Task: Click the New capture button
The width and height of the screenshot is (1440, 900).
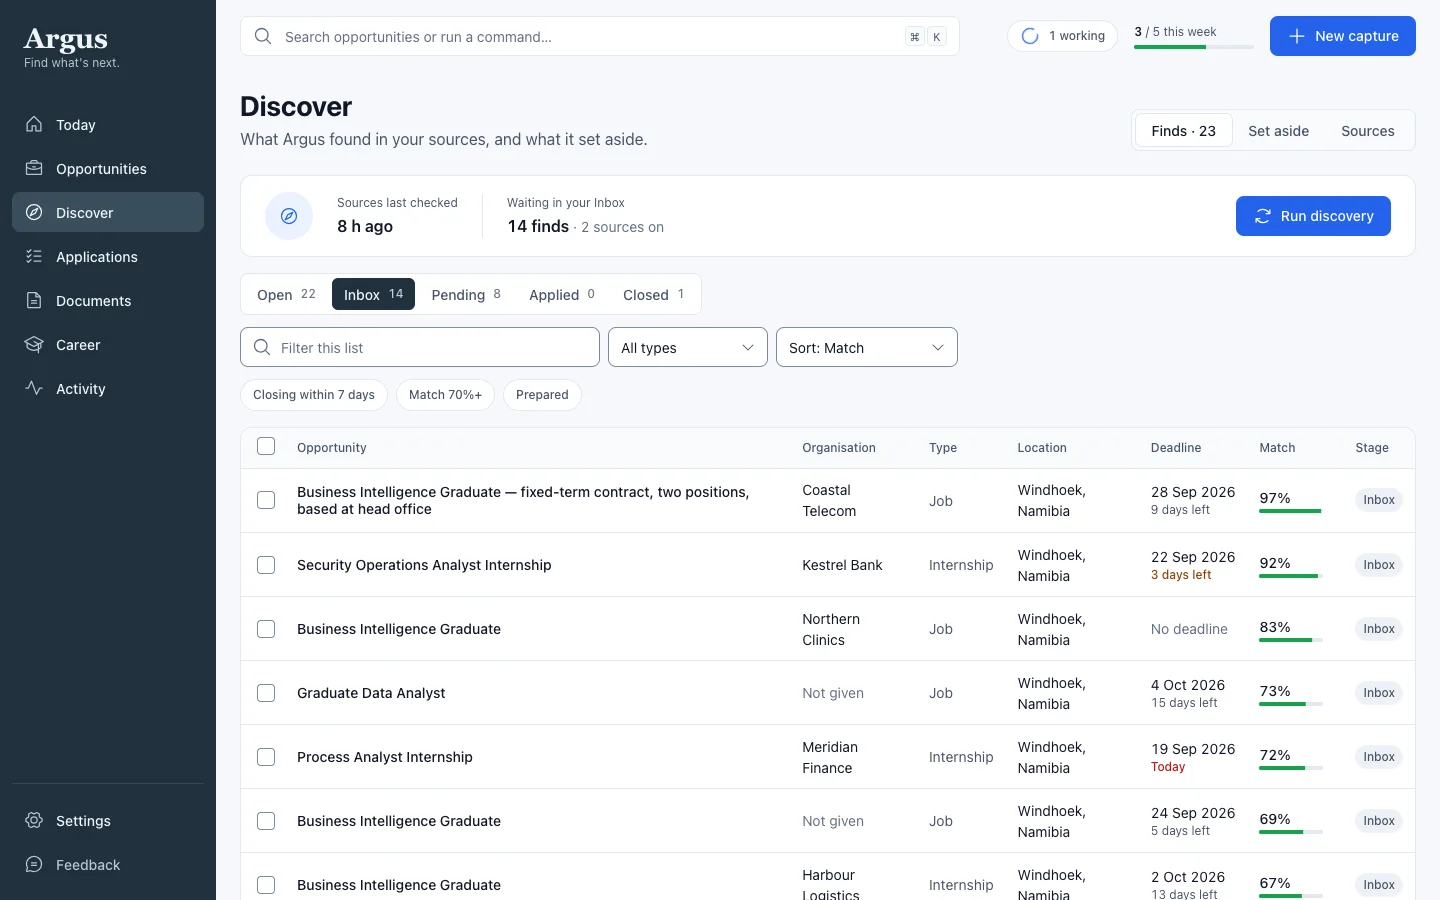Action: [1343, 36]
